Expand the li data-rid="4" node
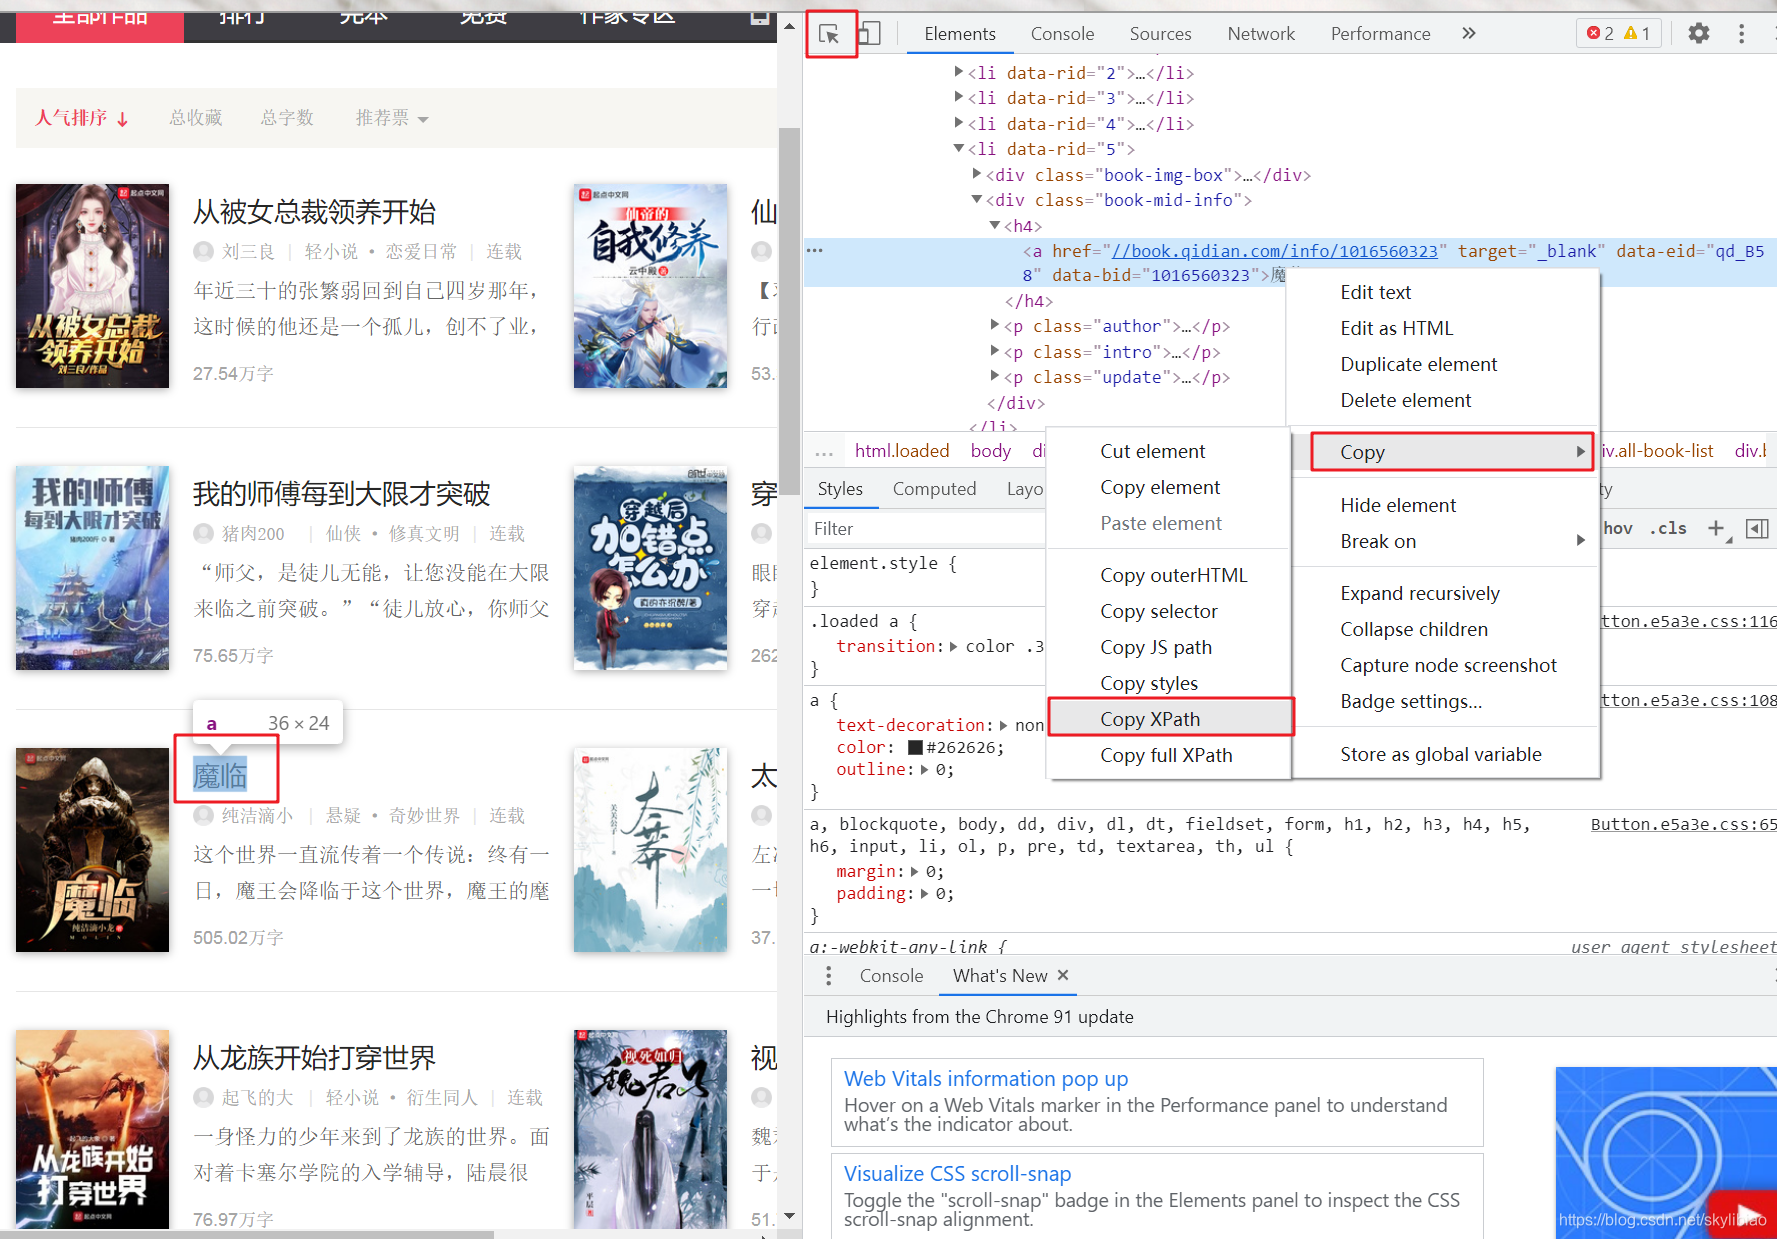This screenshot has height=1239, width=1777. tap(959, 123)
